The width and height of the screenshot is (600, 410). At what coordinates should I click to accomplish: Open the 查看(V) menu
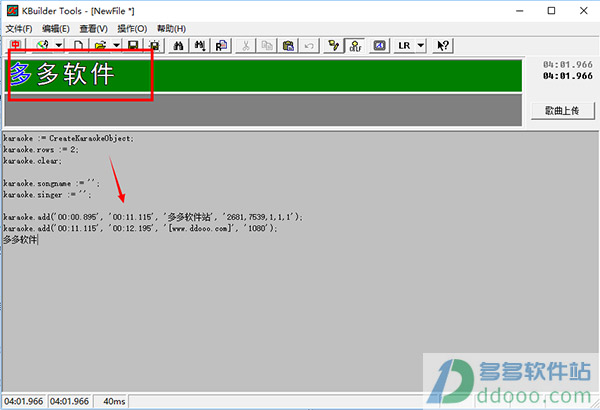tap(93, 29)
